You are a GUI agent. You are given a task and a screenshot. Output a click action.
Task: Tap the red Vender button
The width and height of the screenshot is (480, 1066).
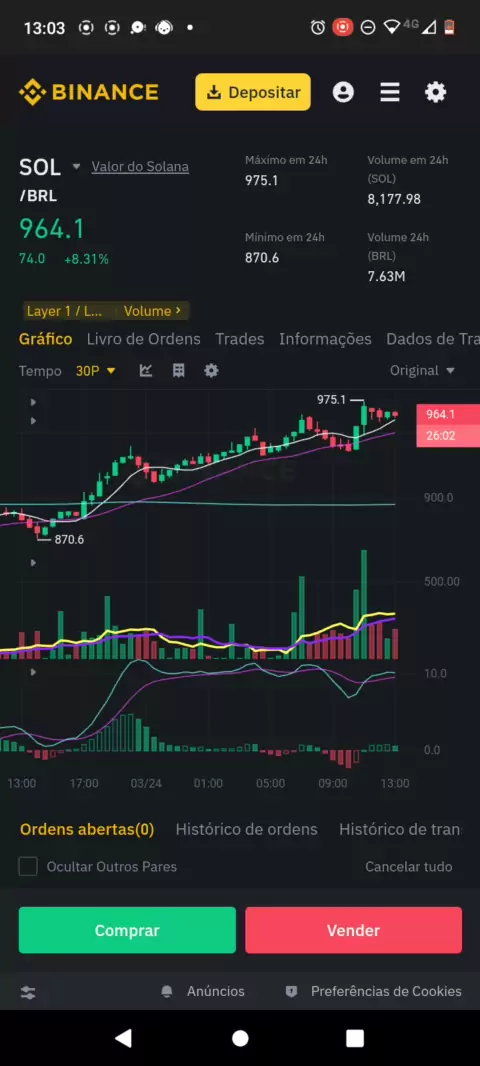(354, 930)
